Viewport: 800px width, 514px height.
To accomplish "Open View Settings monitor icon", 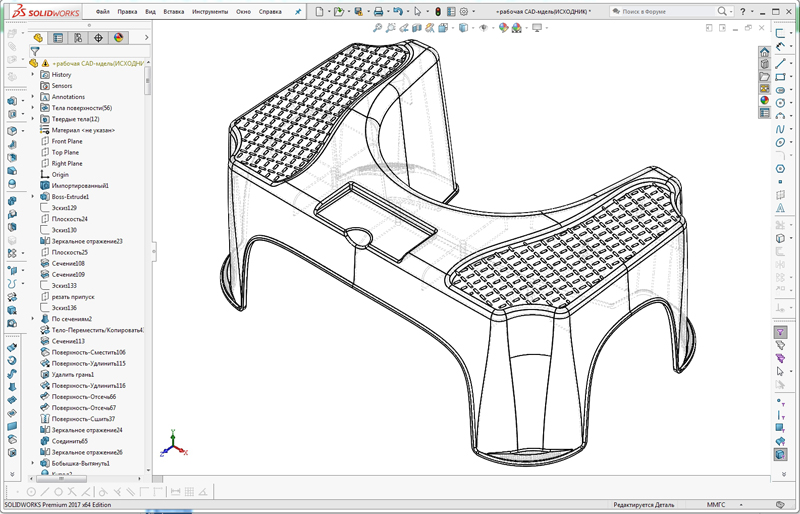I will 537,28.
